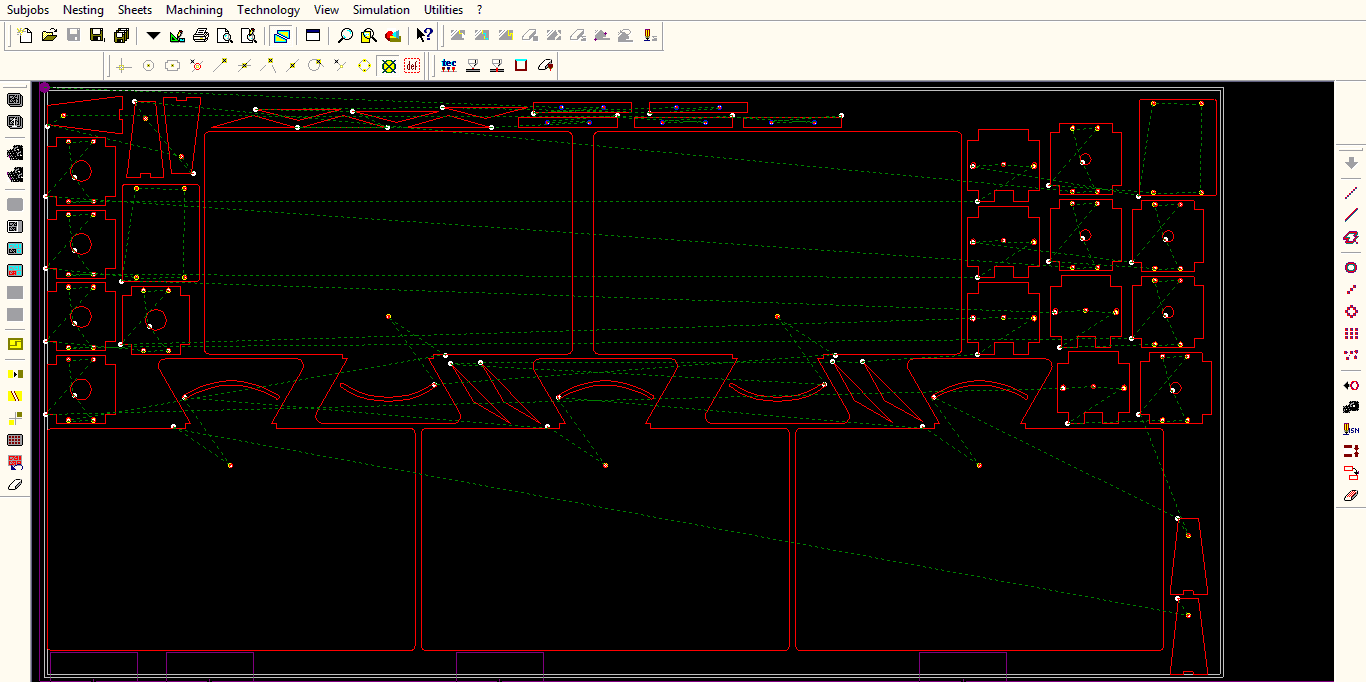Click the Print icon
Screen dimensions: 1366x682
[x=201, y=36]
